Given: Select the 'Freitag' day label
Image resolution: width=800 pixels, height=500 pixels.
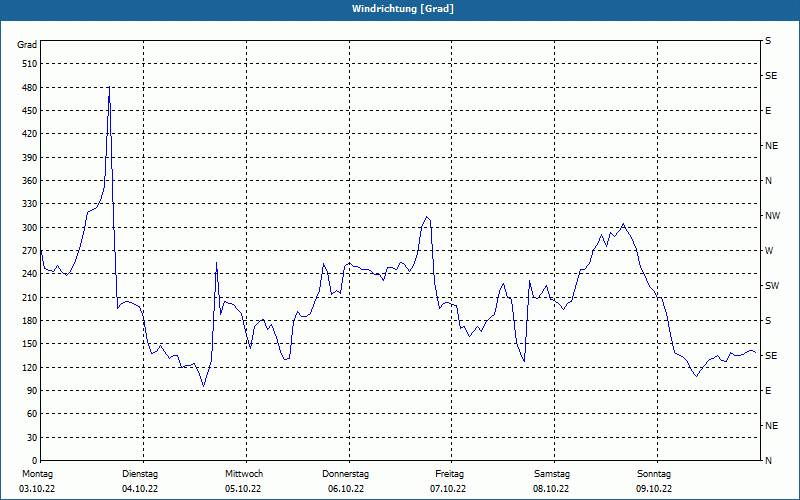Looking at the screenshot, I should (x=449, y=474).
